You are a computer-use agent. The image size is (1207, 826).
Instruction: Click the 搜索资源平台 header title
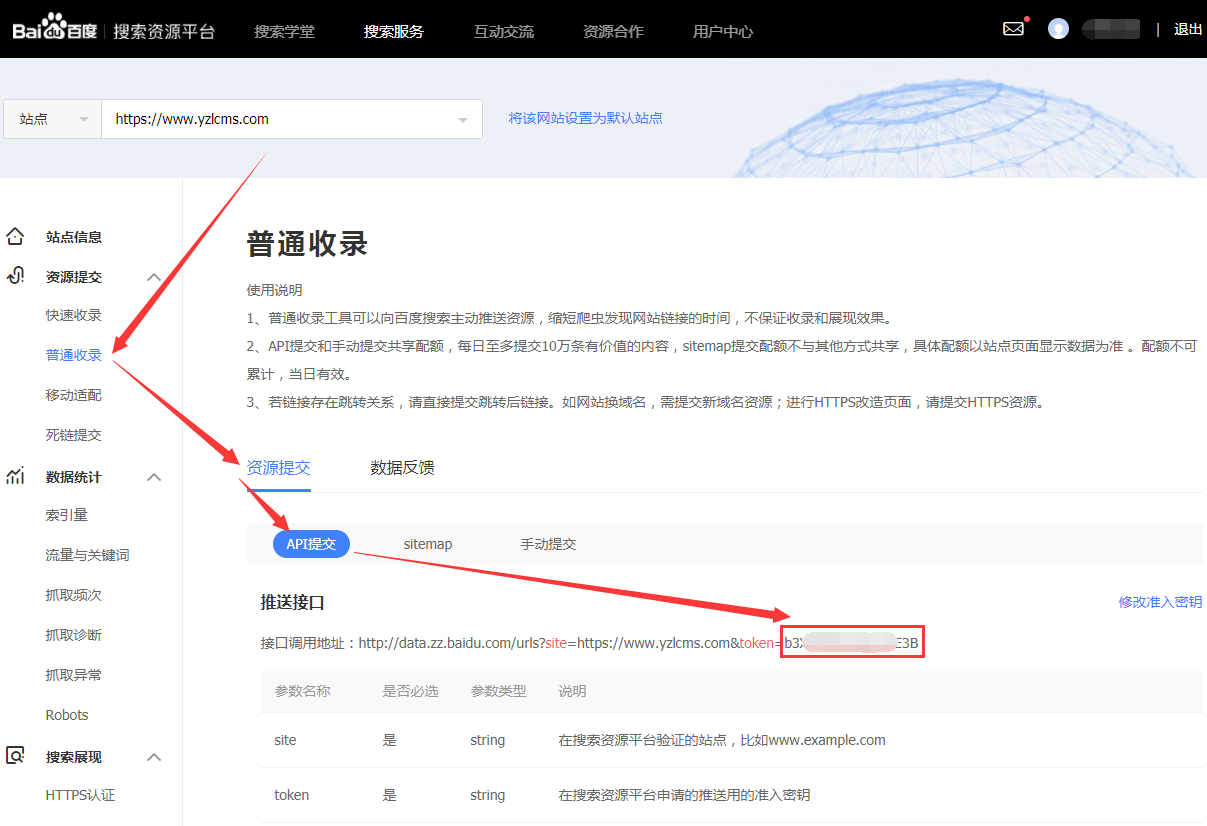point(164,31)
